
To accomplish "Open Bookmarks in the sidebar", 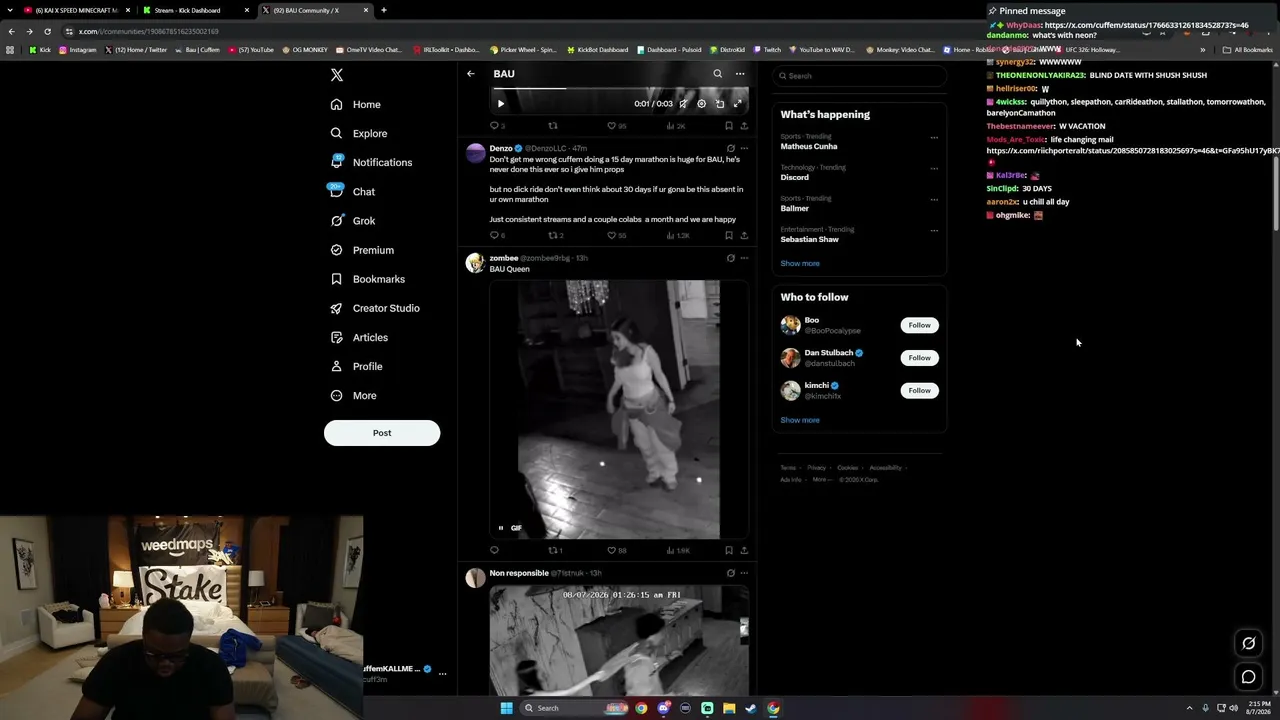I will (367, 279).
